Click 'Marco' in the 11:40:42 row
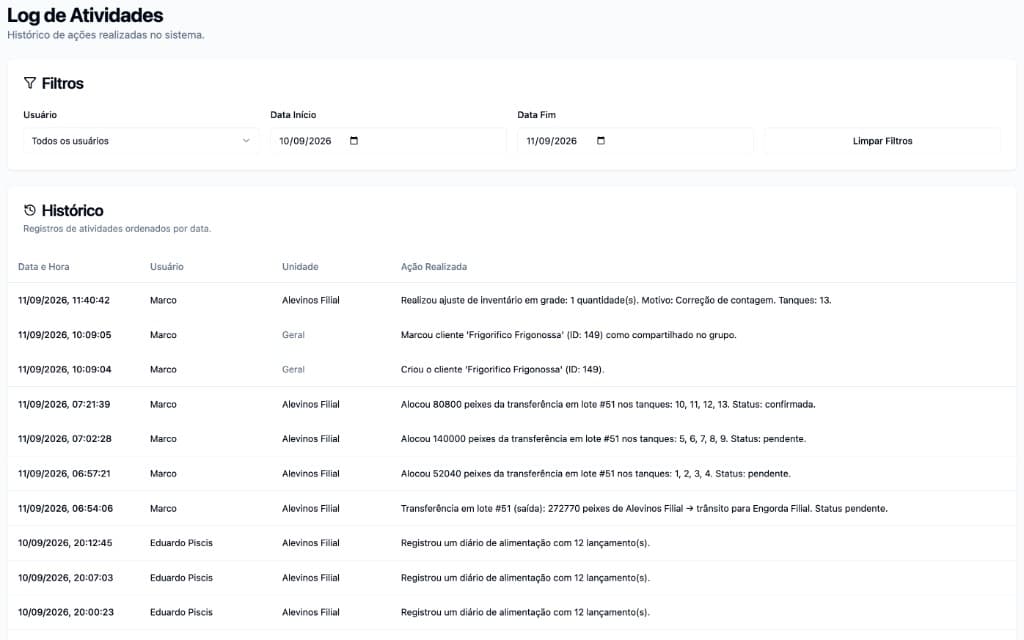This screenshot has width=1024, height=640. (163, 300)
